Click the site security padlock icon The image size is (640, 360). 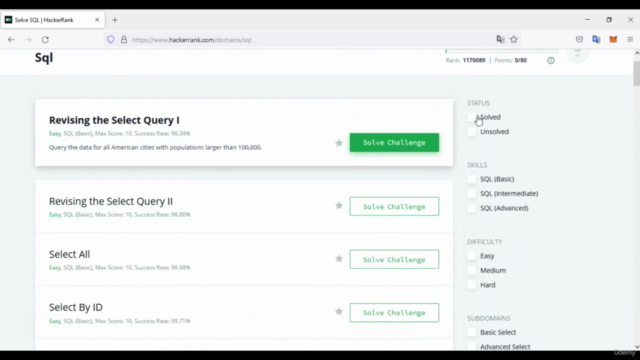pos(124,40)
